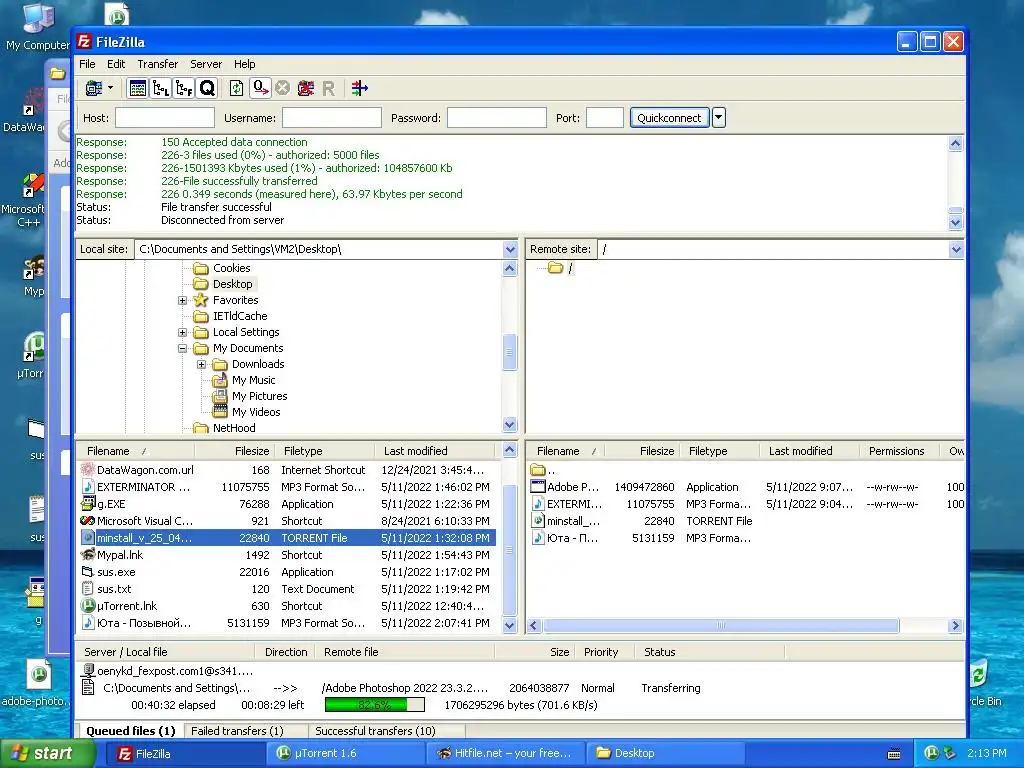Select Mypal.lnk icon in local list

pos(88,555)
